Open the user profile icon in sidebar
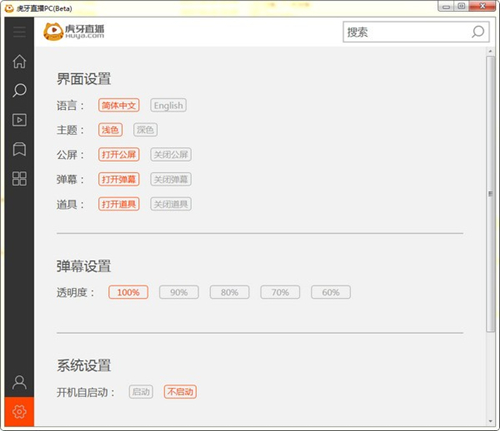Image resolution: width=500 pixels, height=431 pixels. tap(19, 382)
